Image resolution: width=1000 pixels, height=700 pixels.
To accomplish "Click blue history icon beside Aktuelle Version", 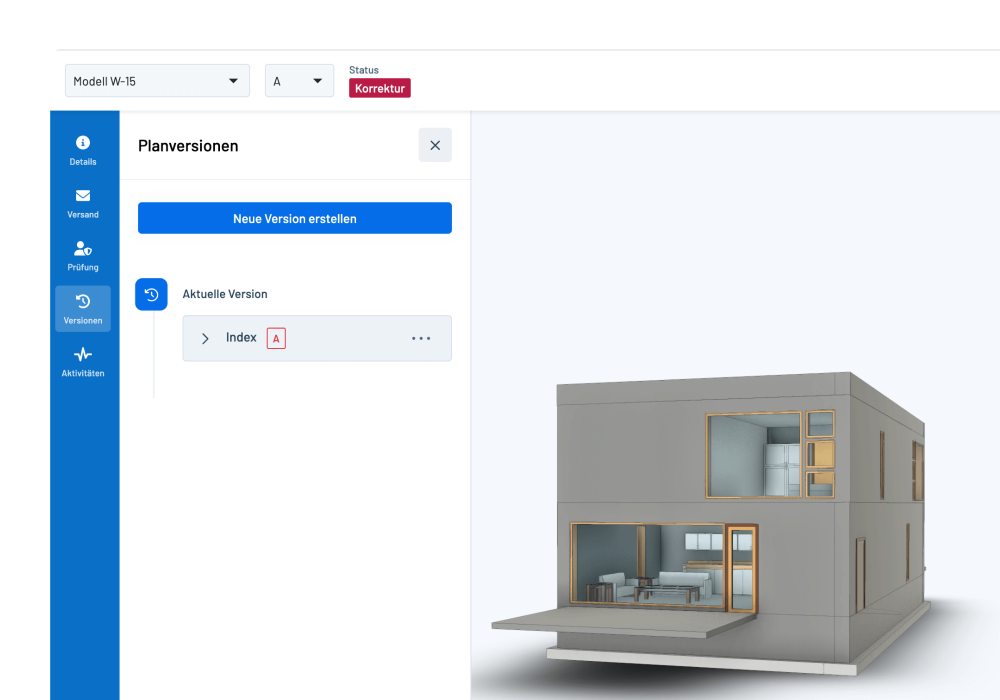I will [x=151, y=295].
